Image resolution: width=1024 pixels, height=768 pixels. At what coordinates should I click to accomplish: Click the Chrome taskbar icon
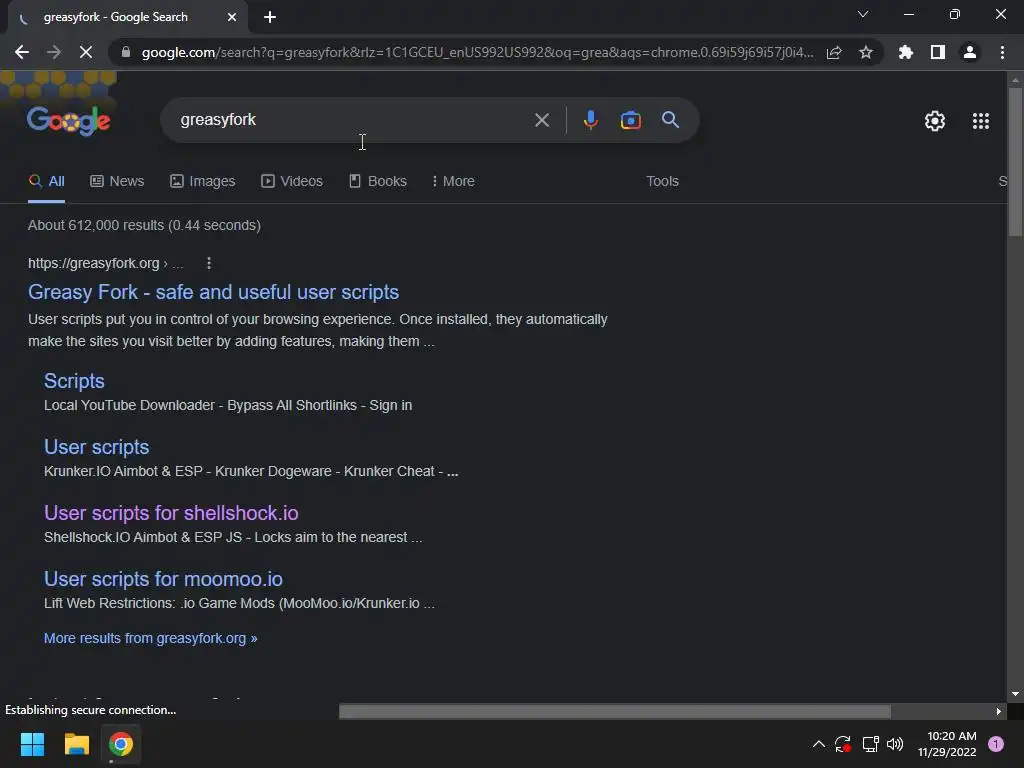tap(121, 744)
